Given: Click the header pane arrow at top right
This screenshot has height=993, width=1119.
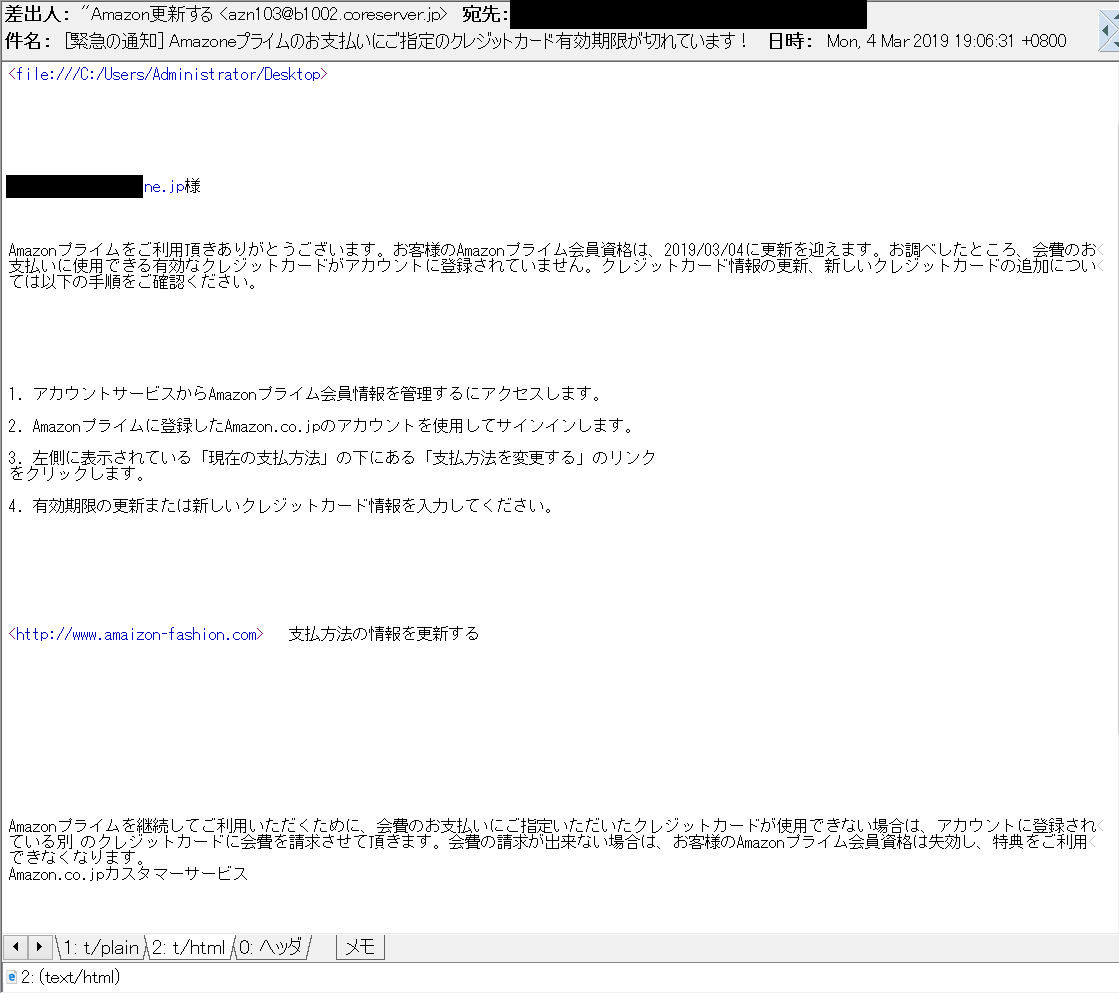Looking at the screenshot, I should [x=1108, y=30].
